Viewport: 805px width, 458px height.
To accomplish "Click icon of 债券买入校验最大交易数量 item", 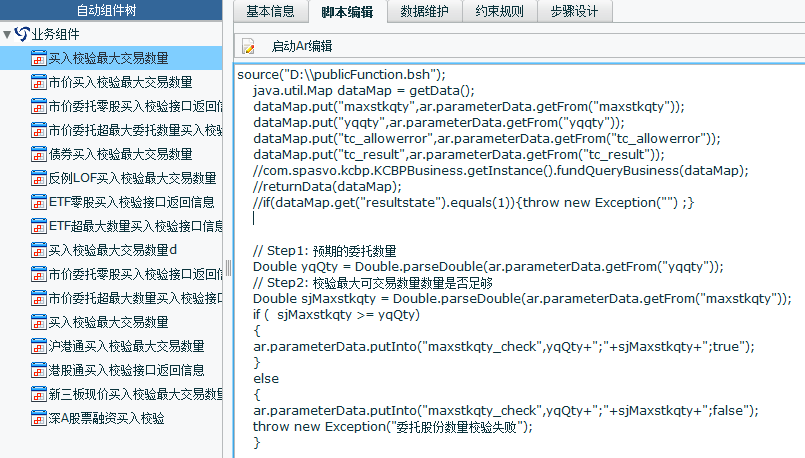I will (39, 155).
